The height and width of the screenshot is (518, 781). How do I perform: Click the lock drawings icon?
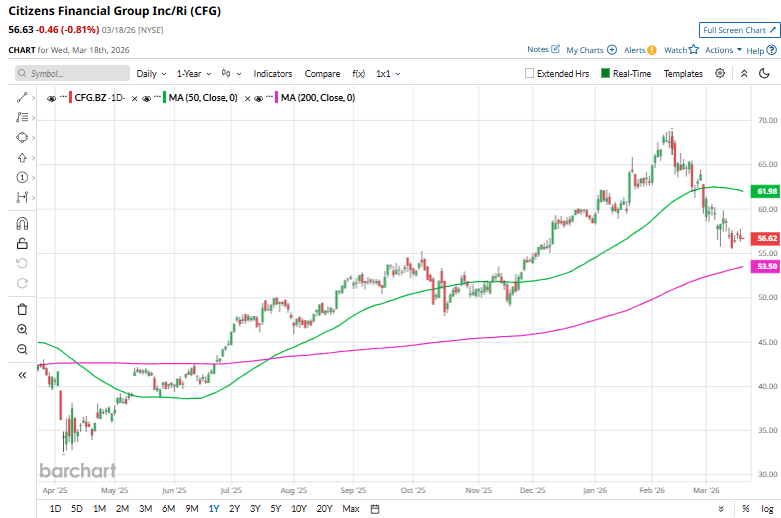coord(22,243)
